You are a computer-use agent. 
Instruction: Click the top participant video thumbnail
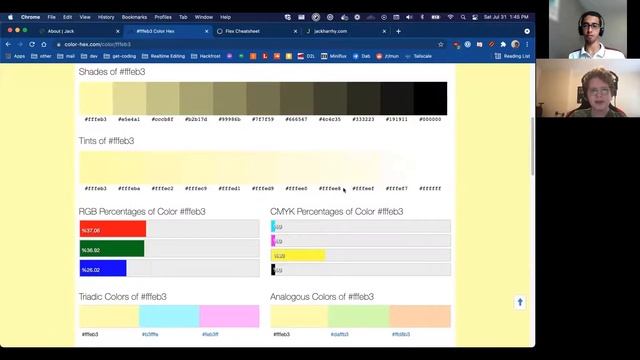(588, 29)
